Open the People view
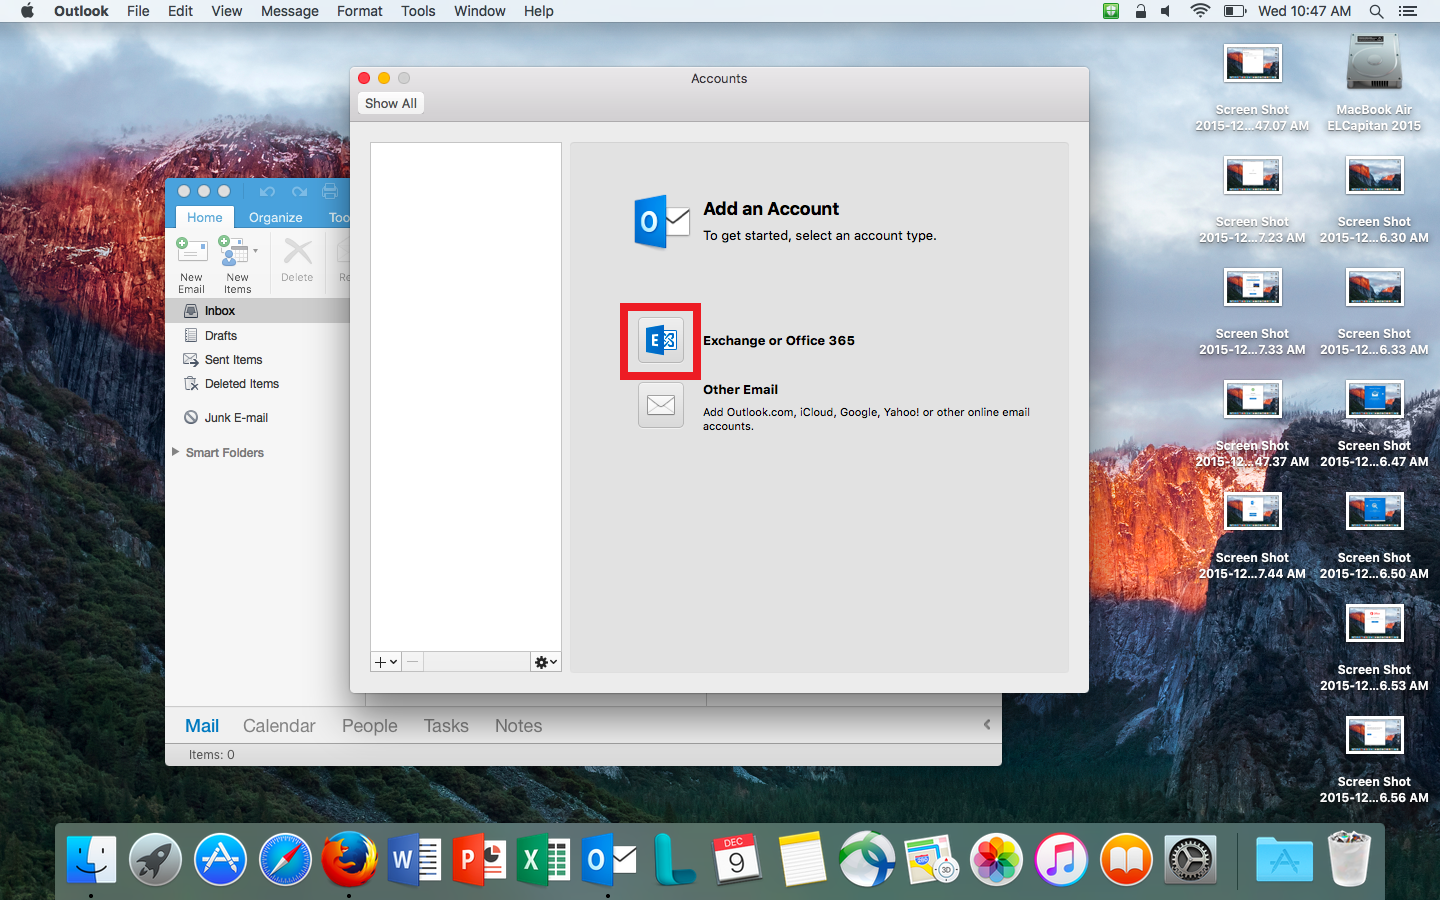Viewport: 1440px width, 900px height. point(369,726)
